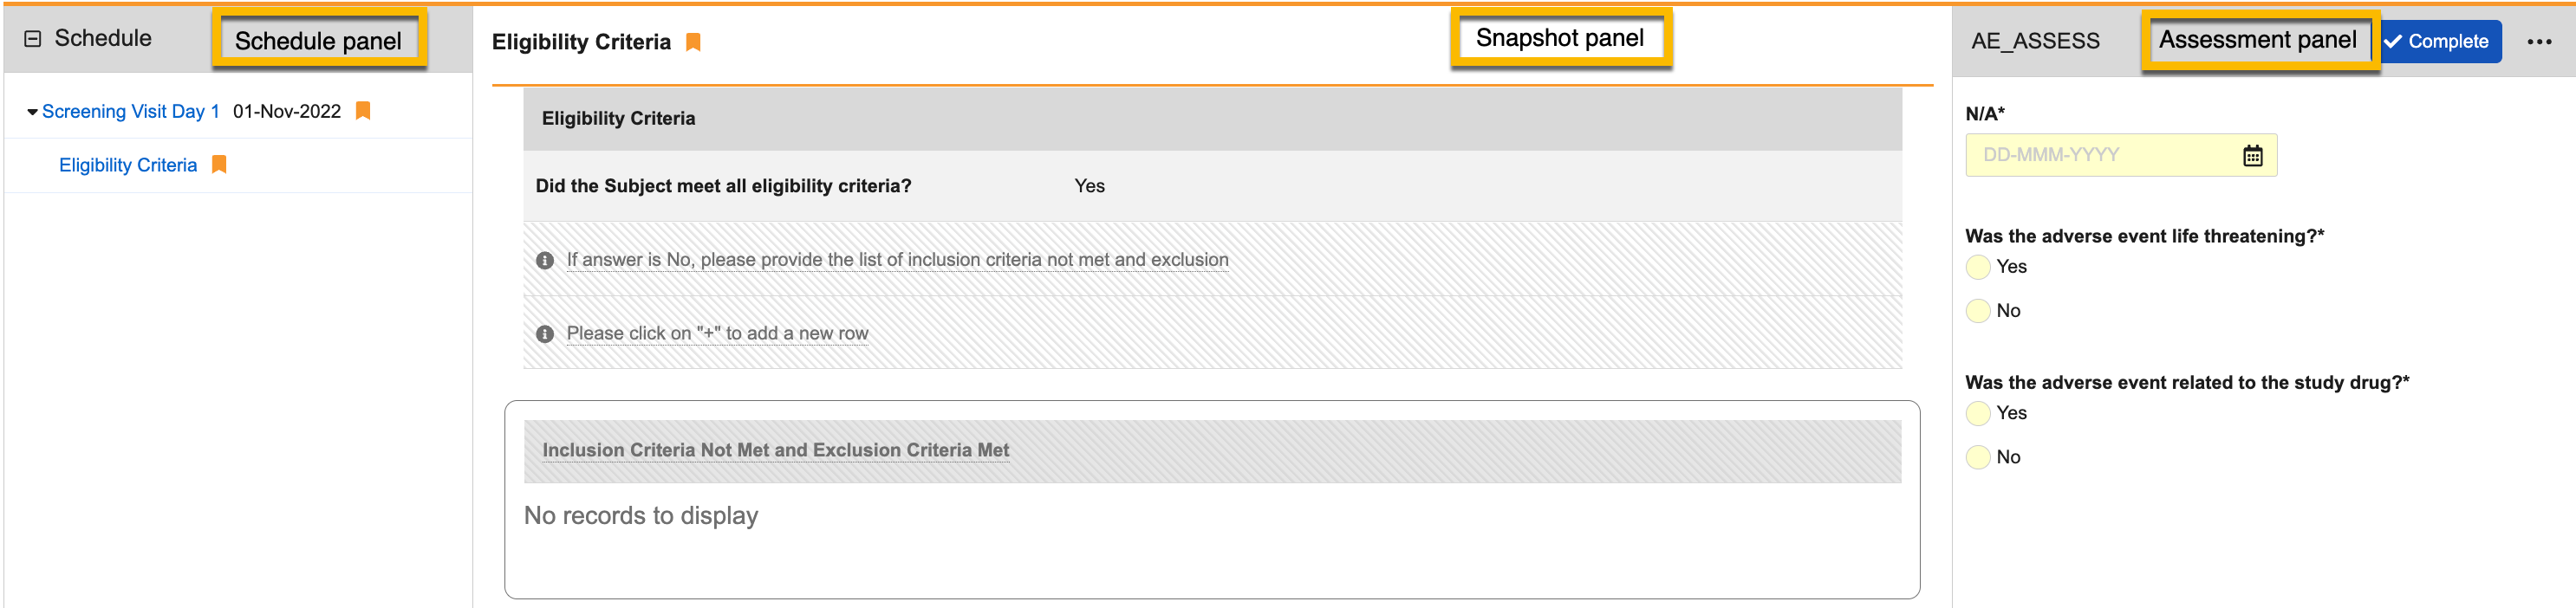This screenshot has width=2576, height=608.
Task: Click info icon beside inclusion criteria hint
Action: [545, 261]
